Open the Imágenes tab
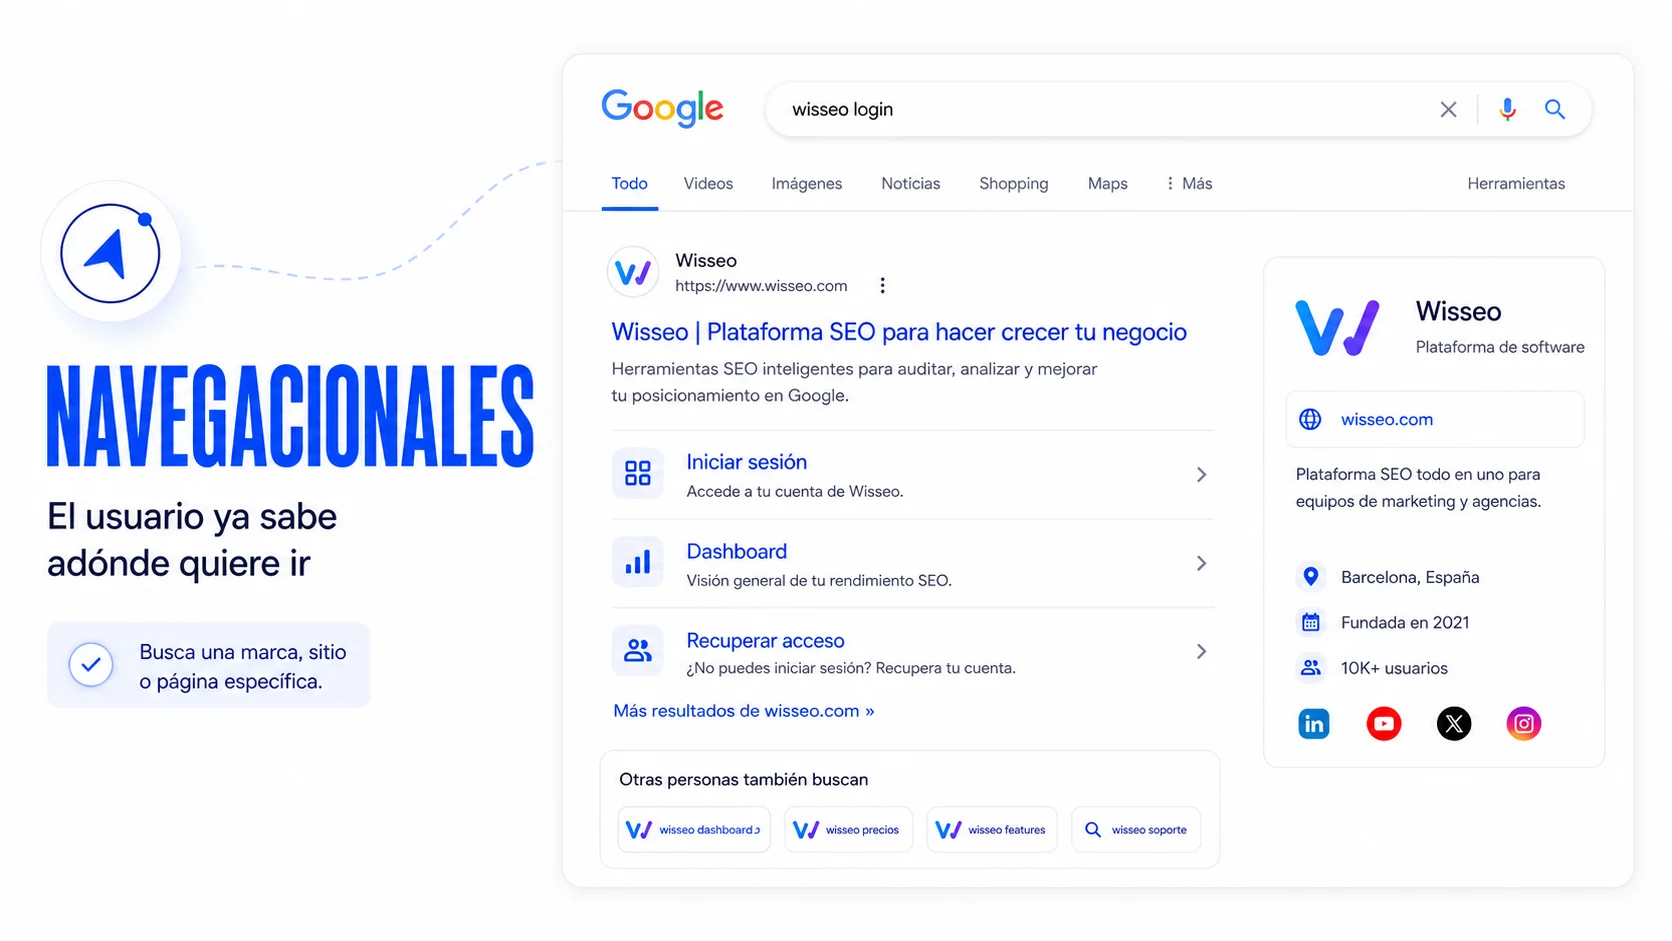Viewport: 1672px width, 941px height. pos(806,183)
